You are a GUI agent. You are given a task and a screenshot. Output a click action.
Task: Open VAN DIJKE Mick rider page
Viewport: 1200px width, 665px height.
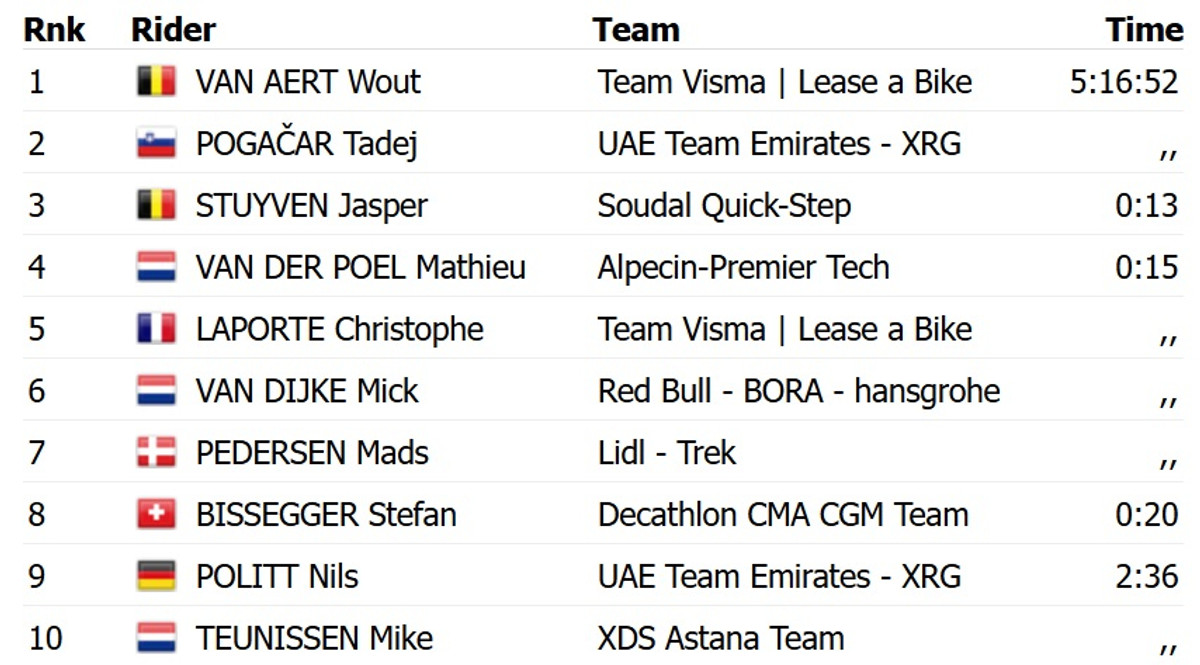click(307, 391)
